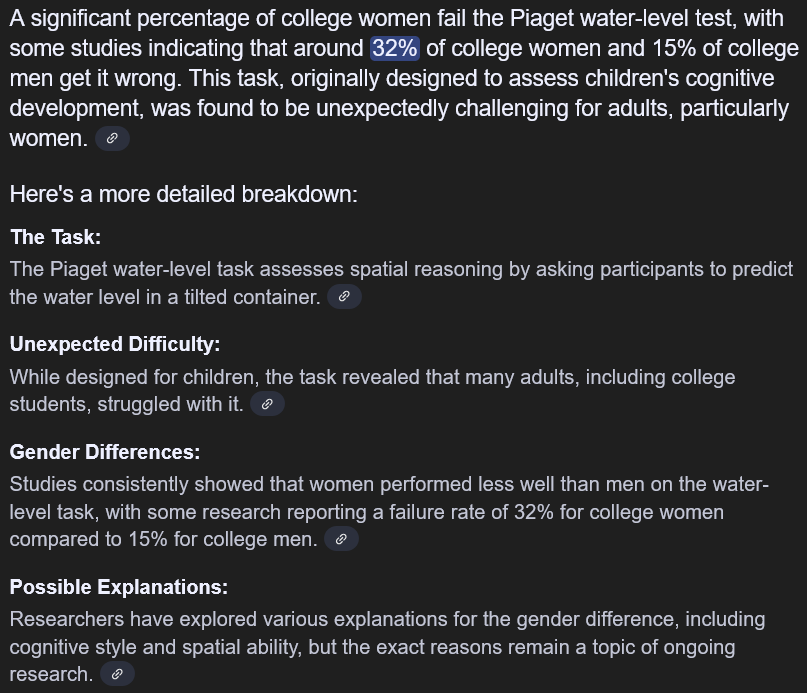The image size is (807, 693).
Task: Select the "Possible Explanations:" heading
Action: 119,587
